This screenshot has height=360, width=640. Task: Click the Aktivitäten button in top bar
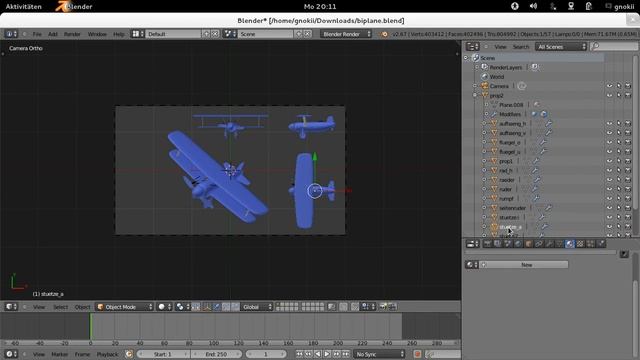pos(23,6)
